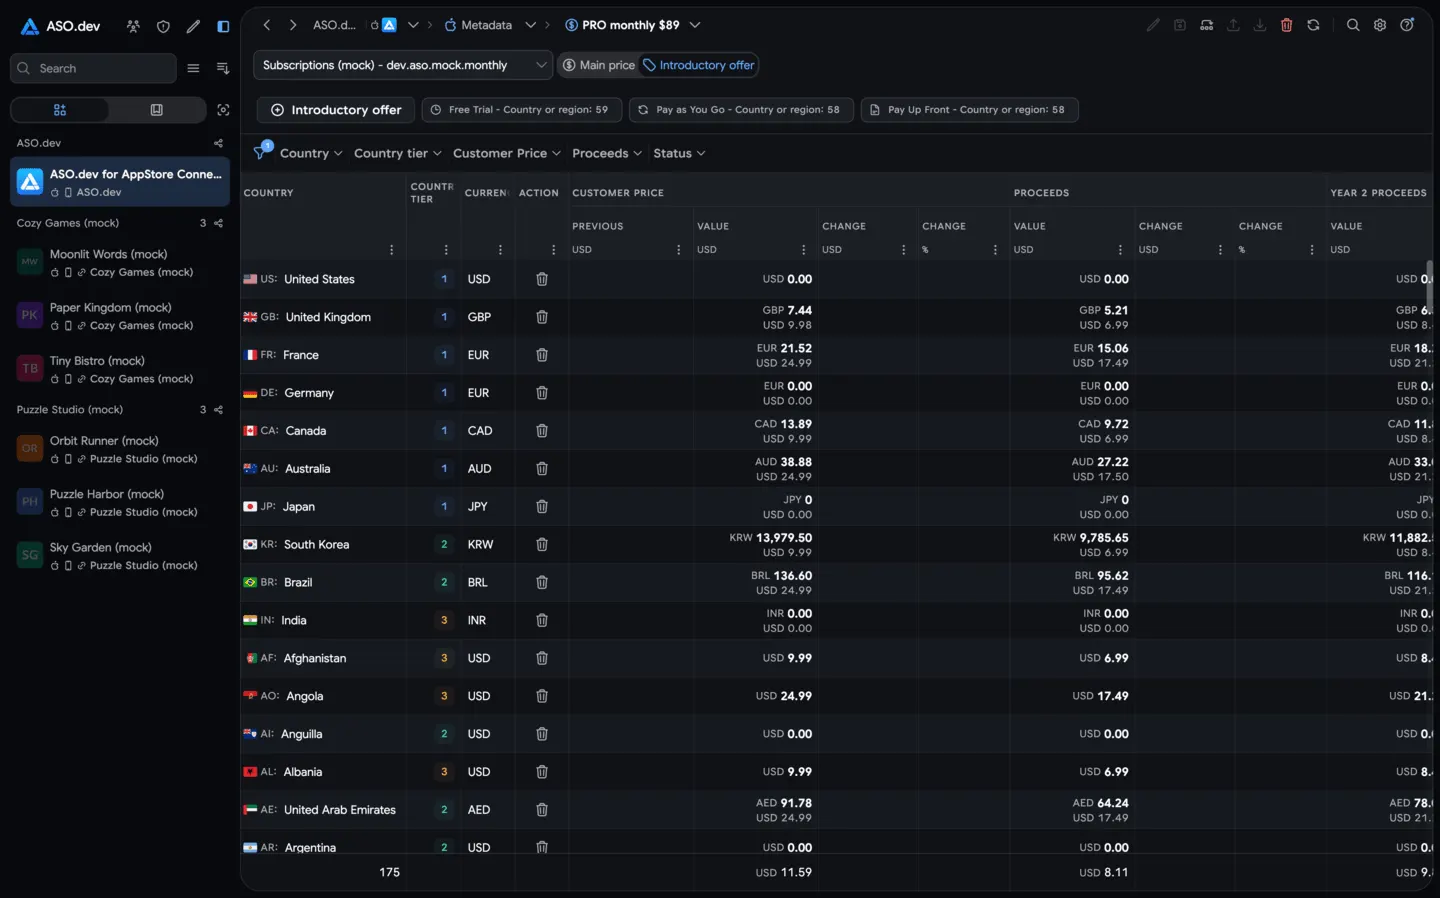This screenshot has height=898, width=1440.
Task: Open the help question-mark icon
Action: click(x=1407, y=25)
